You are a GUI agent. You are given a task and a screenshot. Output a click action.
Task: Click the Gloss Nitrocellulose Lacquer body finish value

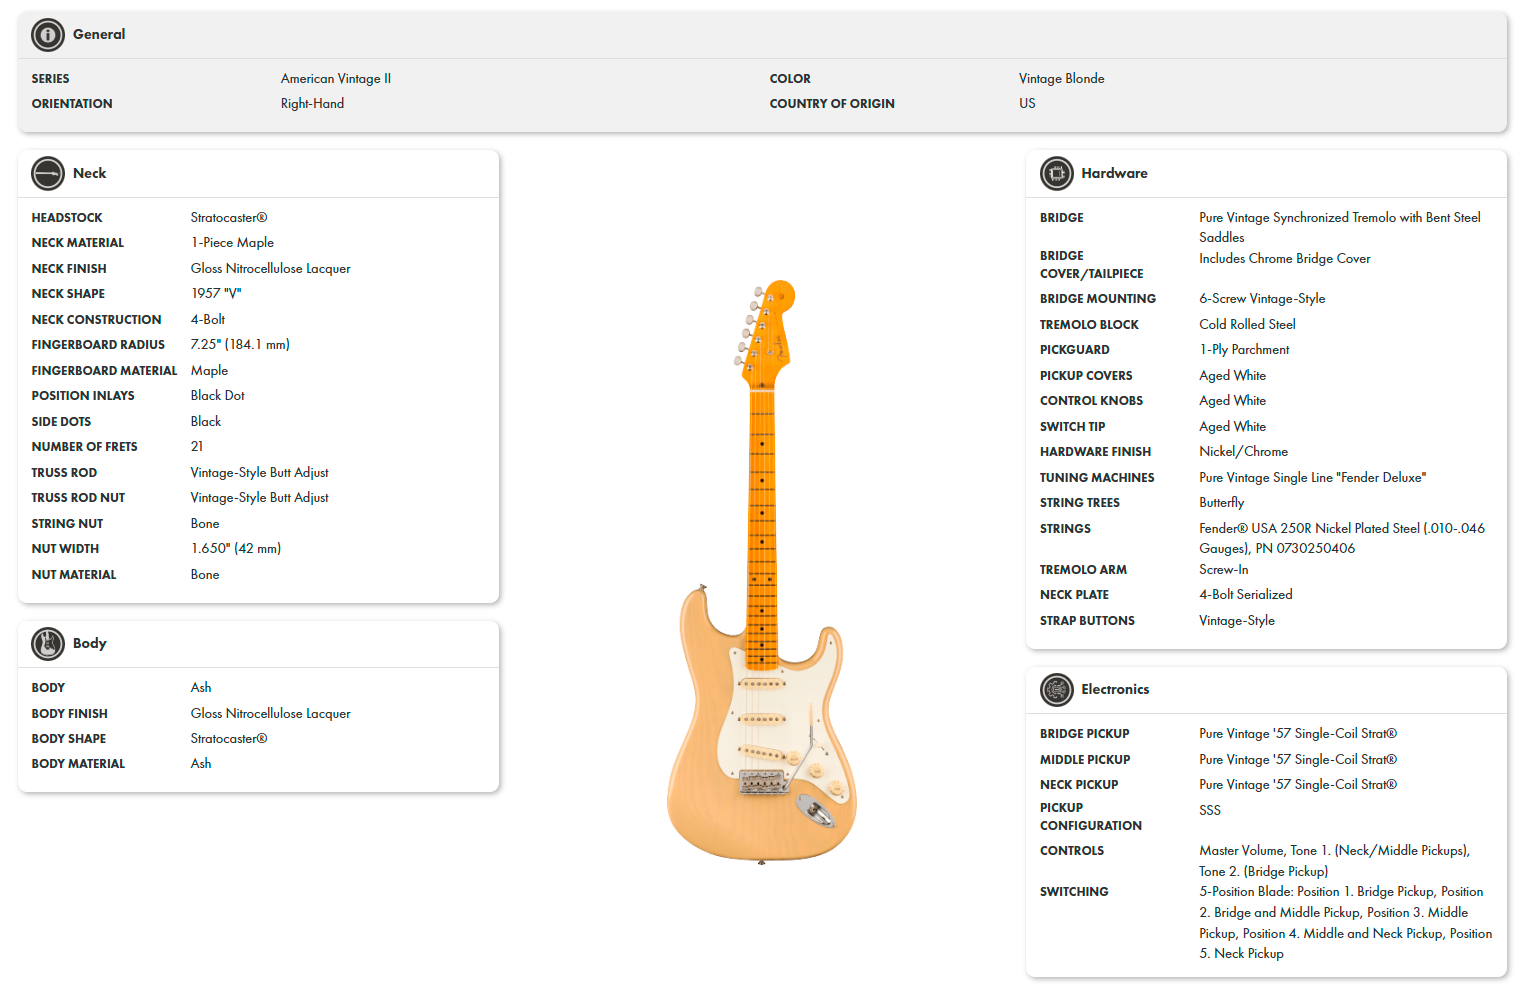click(271, 714)
